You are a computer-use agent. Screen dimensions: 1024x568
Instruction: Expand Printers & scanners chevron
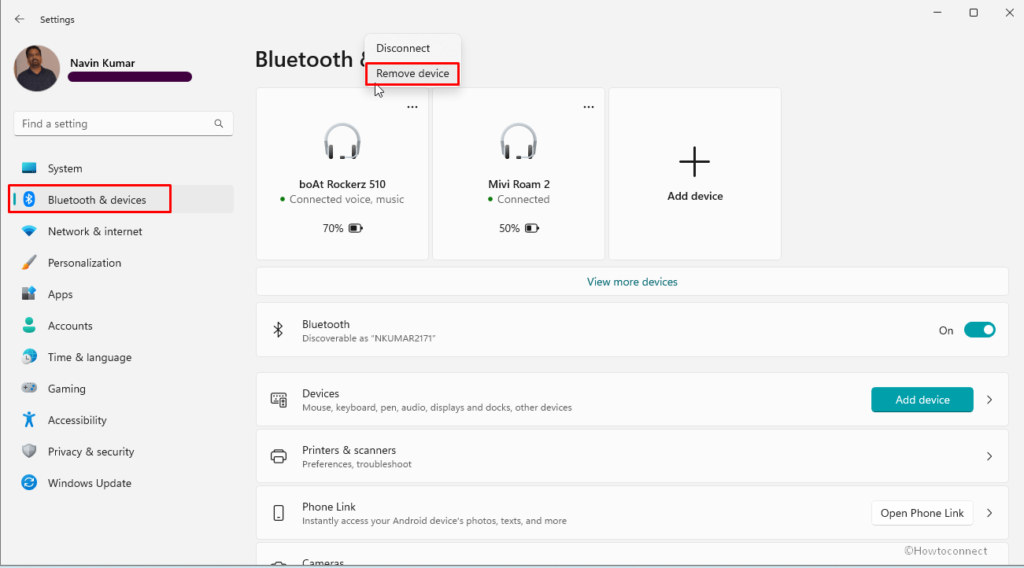pyautogui.click(x=989, y=456)
